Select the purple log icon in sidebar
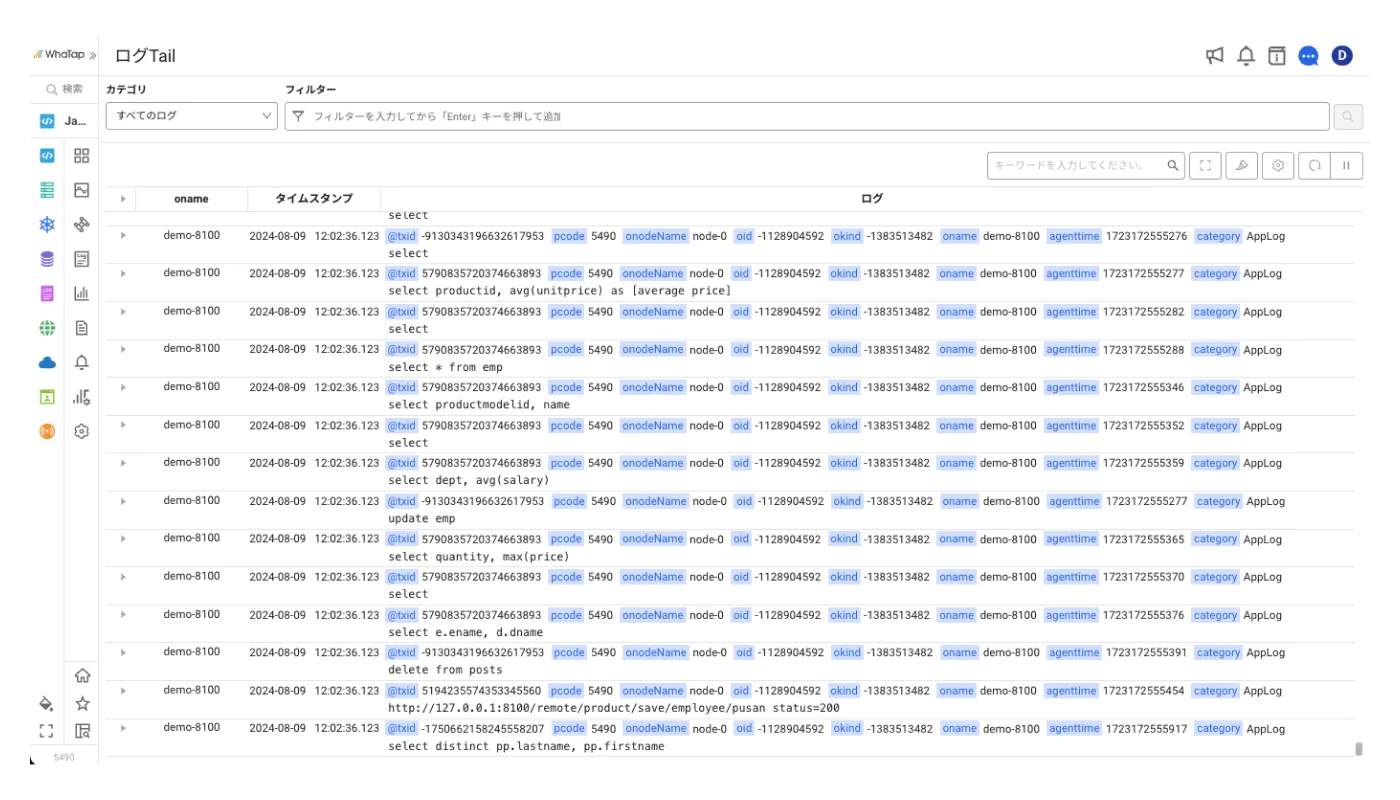The height and width of the screenshot is (800, 1400). (x=47, y=293)
